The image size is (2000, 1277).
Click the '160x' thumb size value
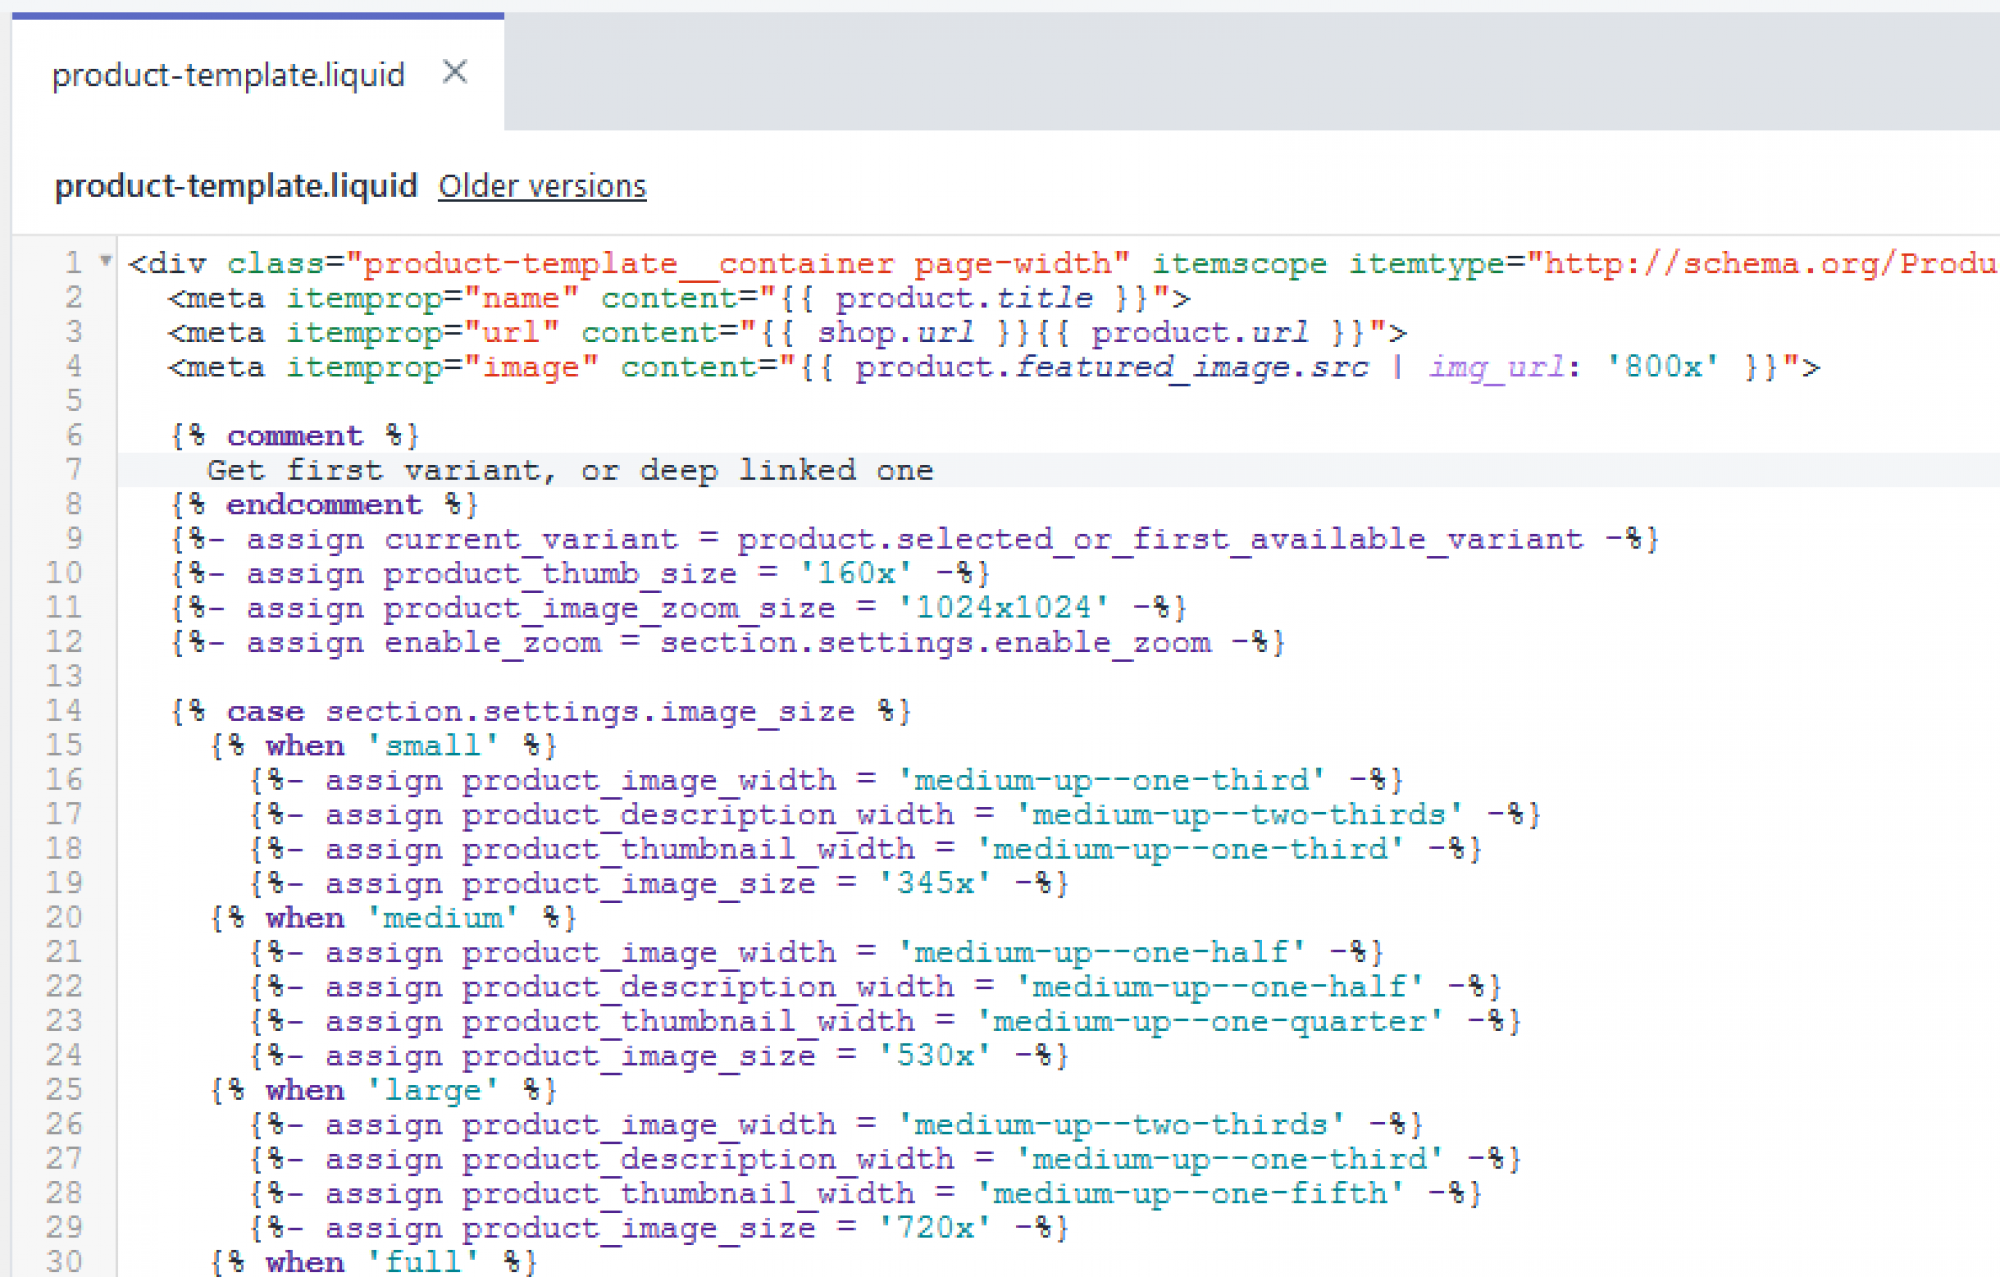click(856, 573)
